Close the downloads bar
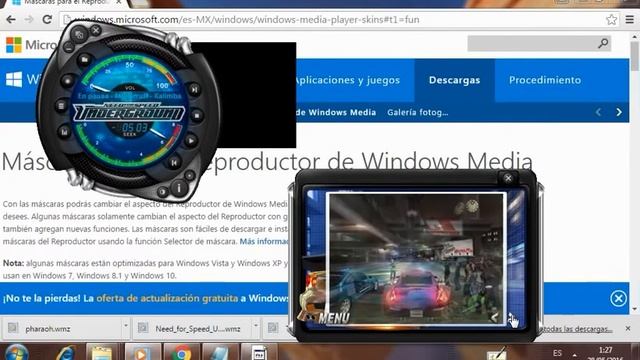The height and width of the screenshot is (360, 640). (628, 328)
